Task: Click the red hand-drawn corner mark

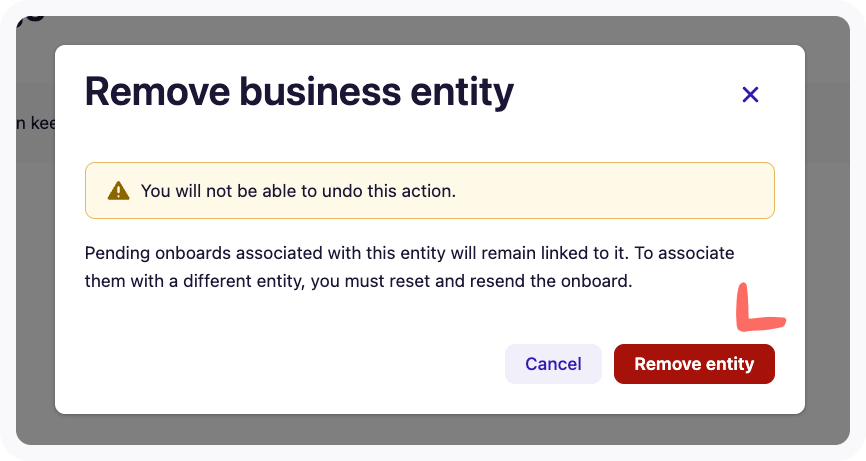Action: coord(754,313)
